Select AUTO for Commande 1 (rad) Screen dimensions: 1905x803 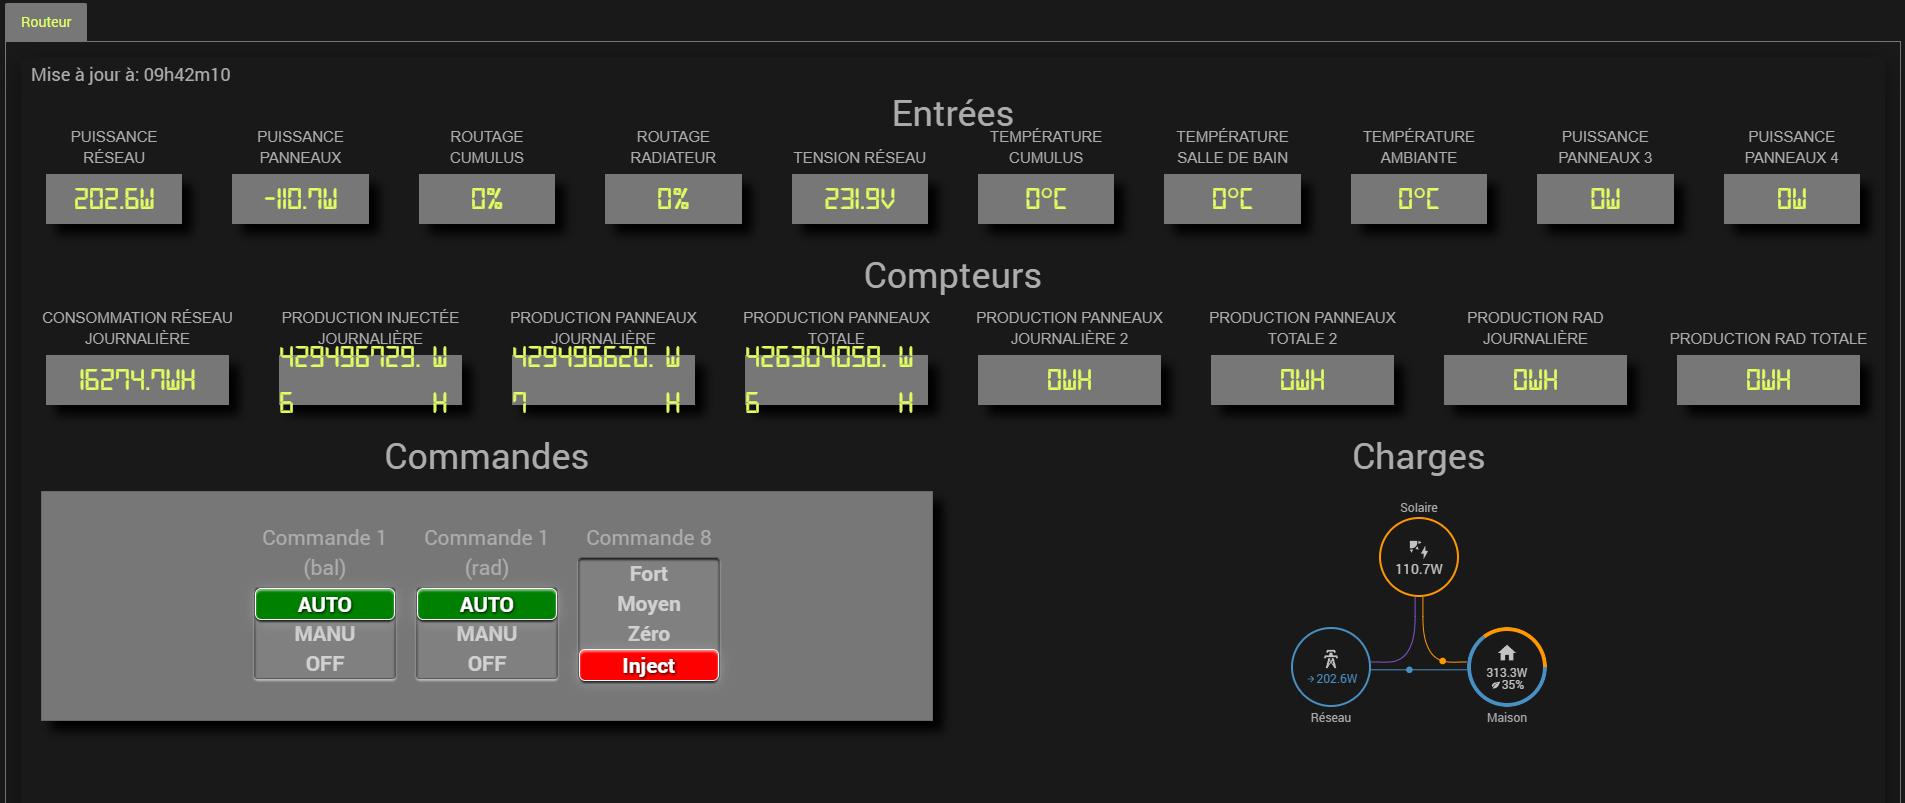(487, 604)
